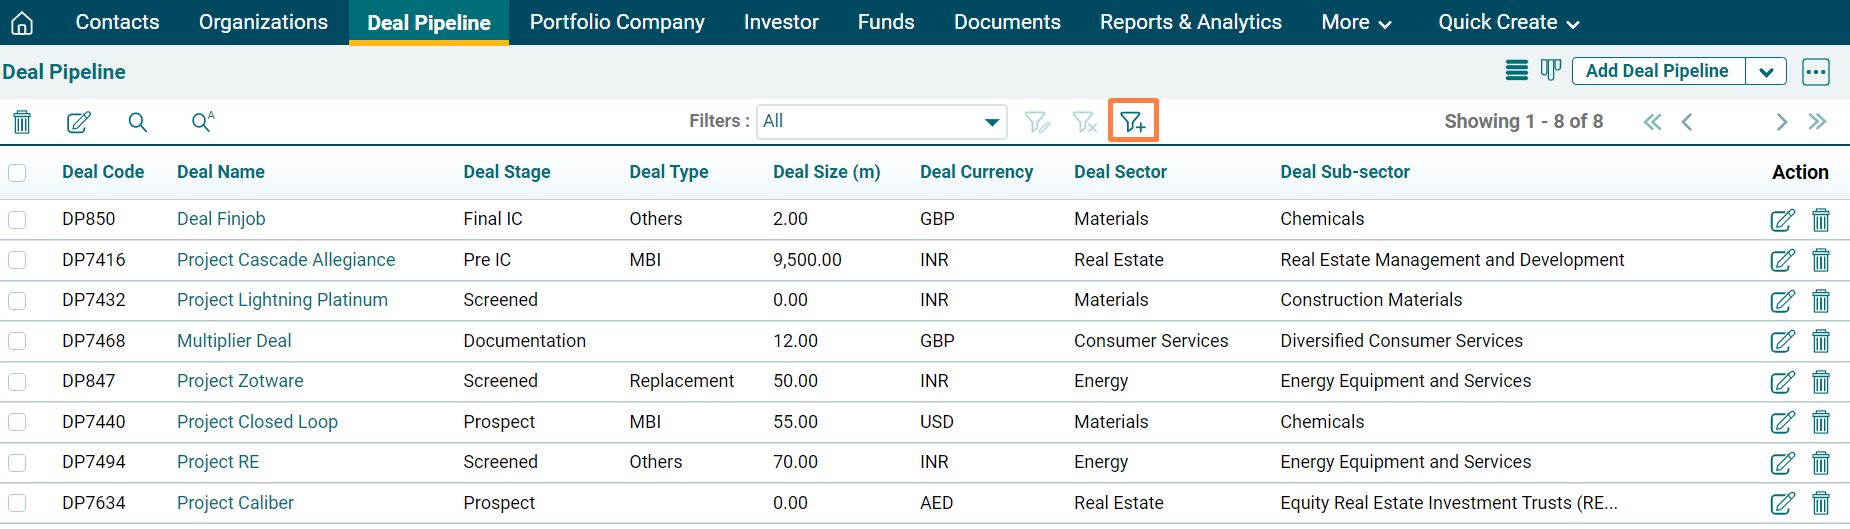The image size is (1850, 529).
Task: Click the toolbar search magnifier icon
Action: (138, 122)
